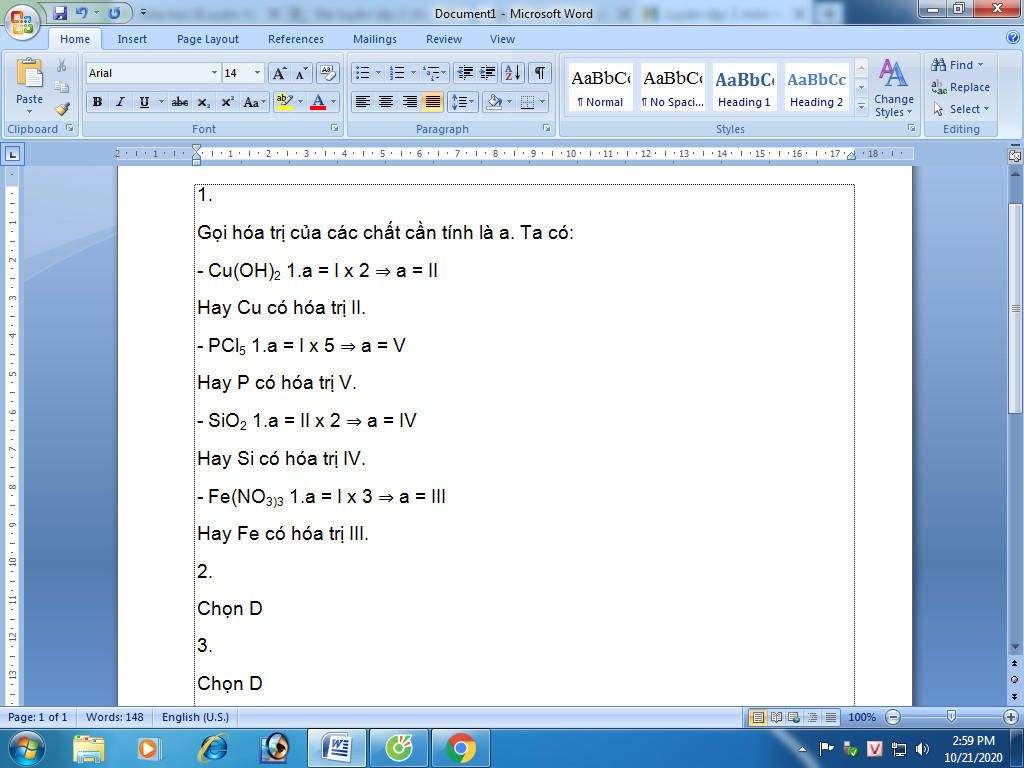The image size is (1024, 768).
Task: Apply red font color
Action: click(x=318, y=102)
